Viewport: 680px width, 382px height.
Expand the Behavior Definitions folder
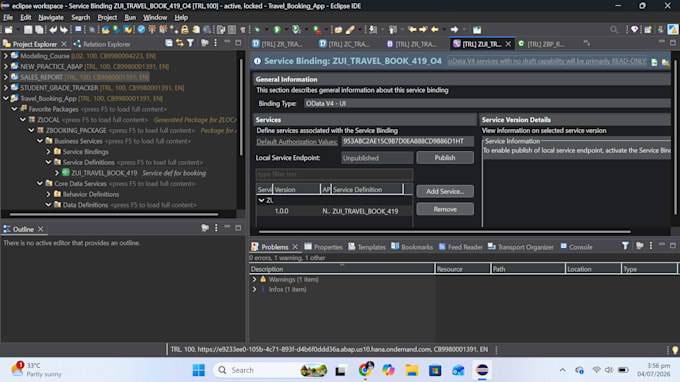(x=49, y=194)
